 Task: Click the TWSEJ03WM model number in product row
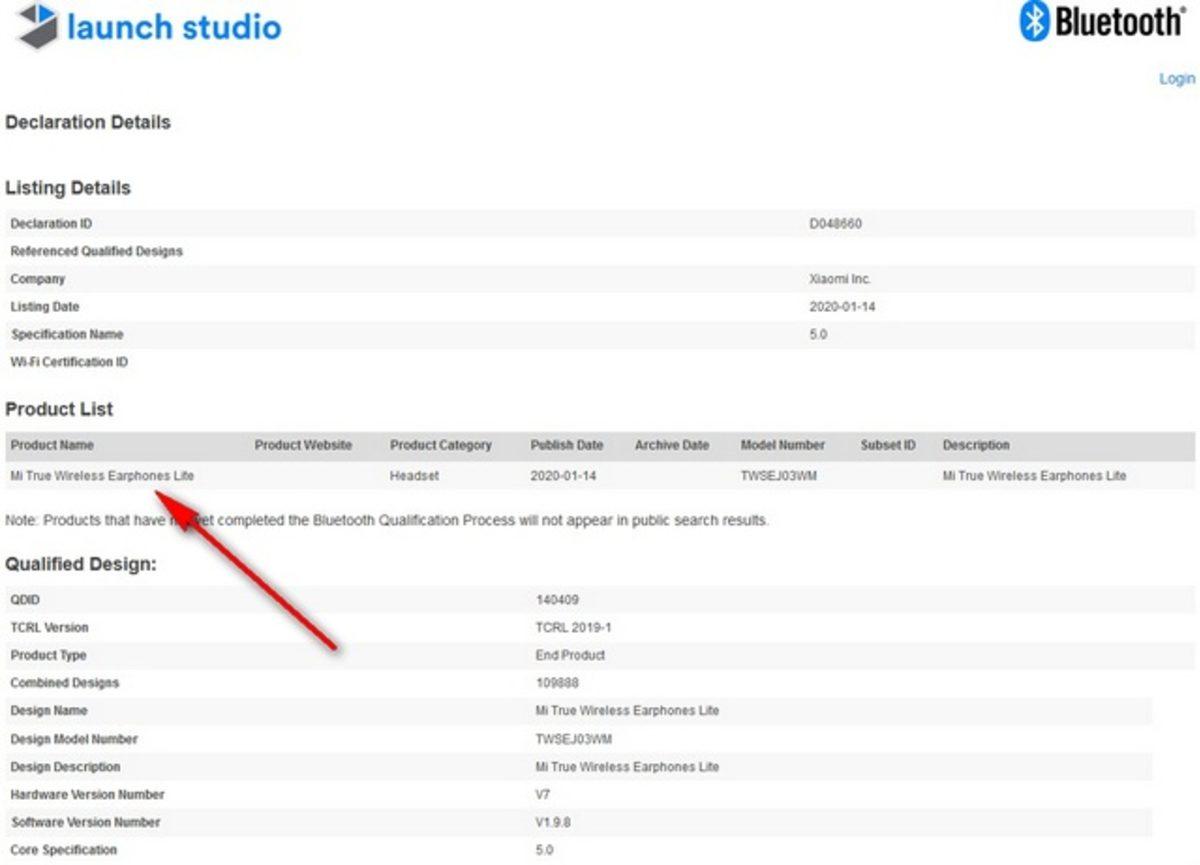pyautogui.click(x=778, y=476)
